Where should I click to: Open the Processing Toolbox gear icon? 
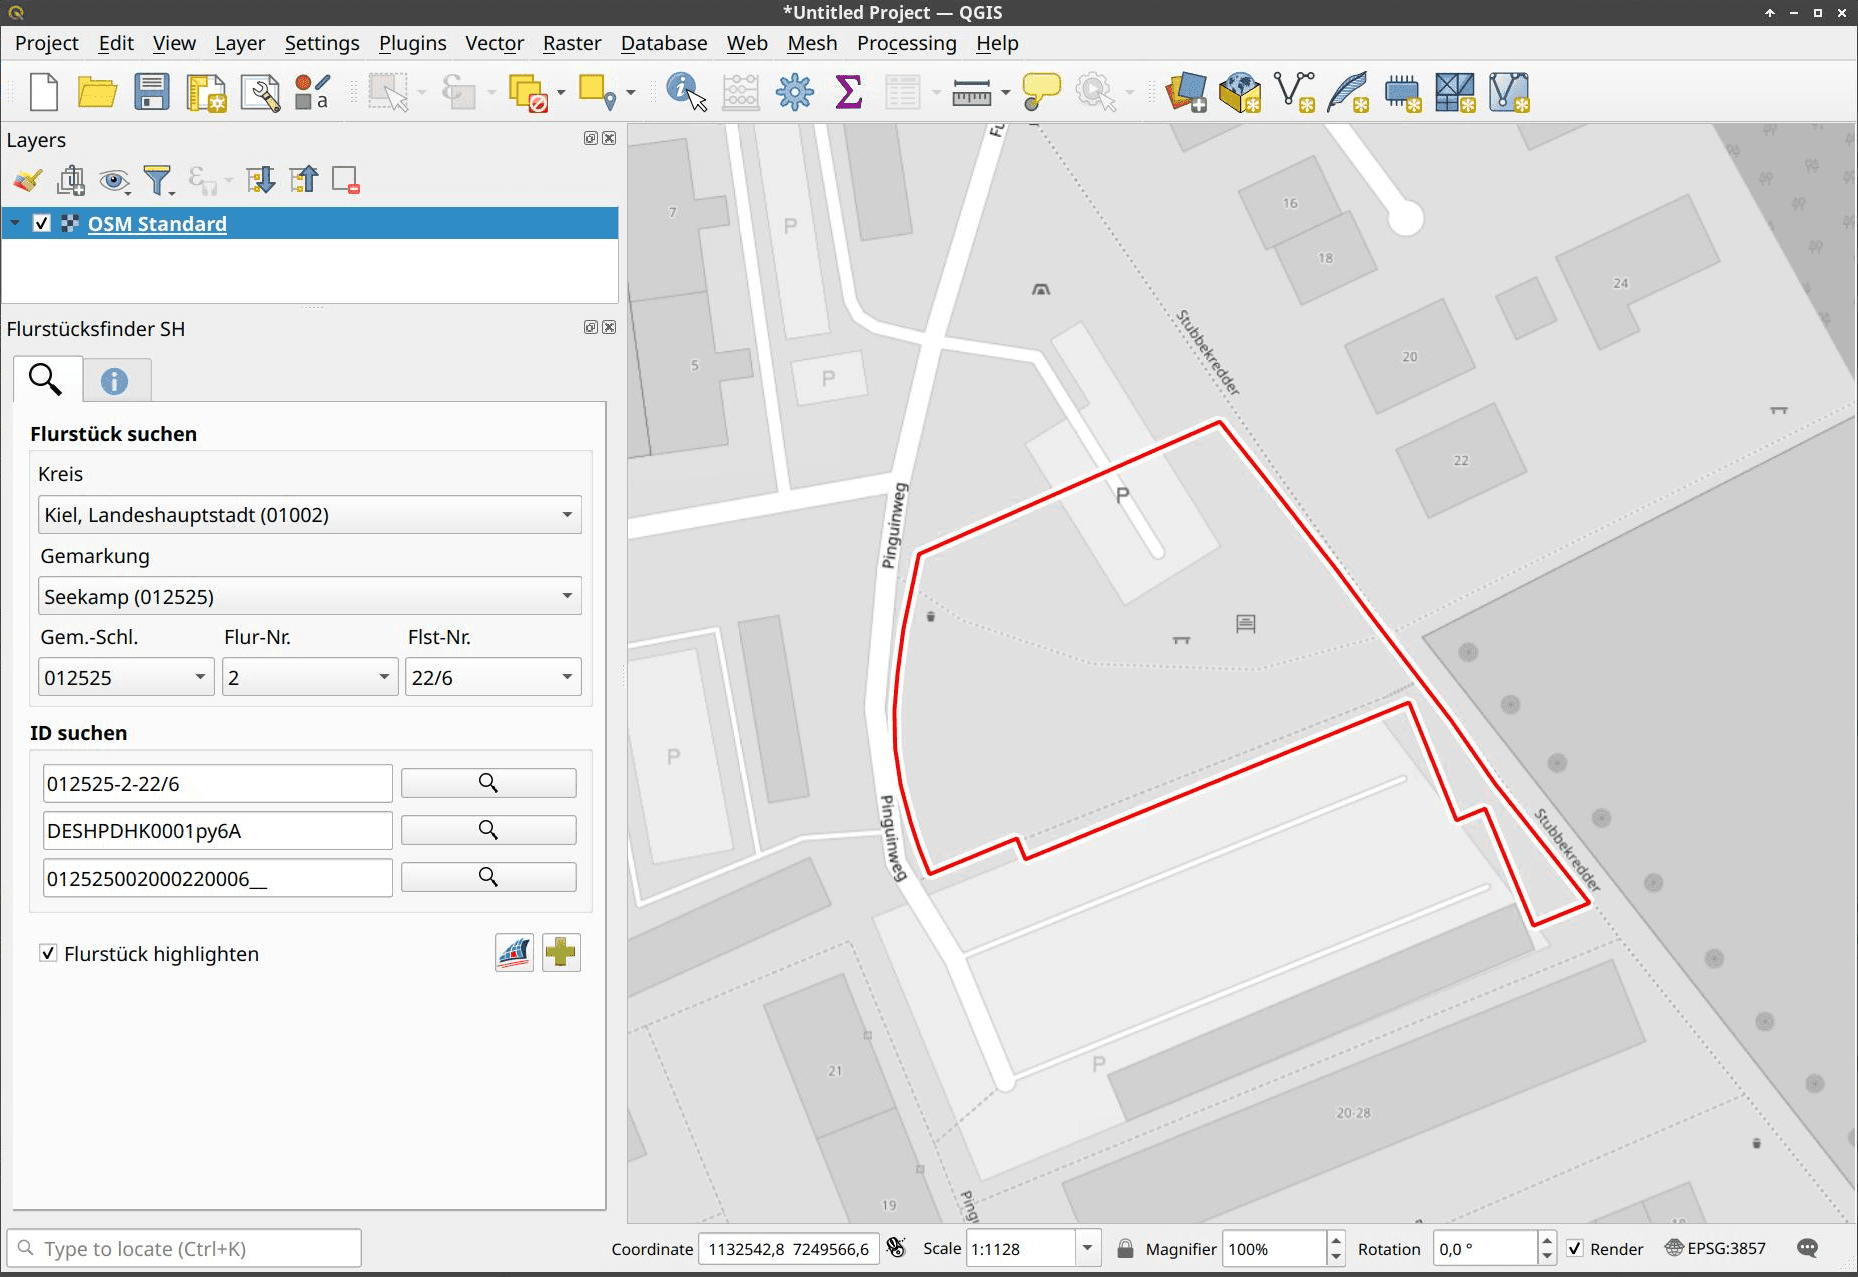pyautogui.click(x=795, y=92)
